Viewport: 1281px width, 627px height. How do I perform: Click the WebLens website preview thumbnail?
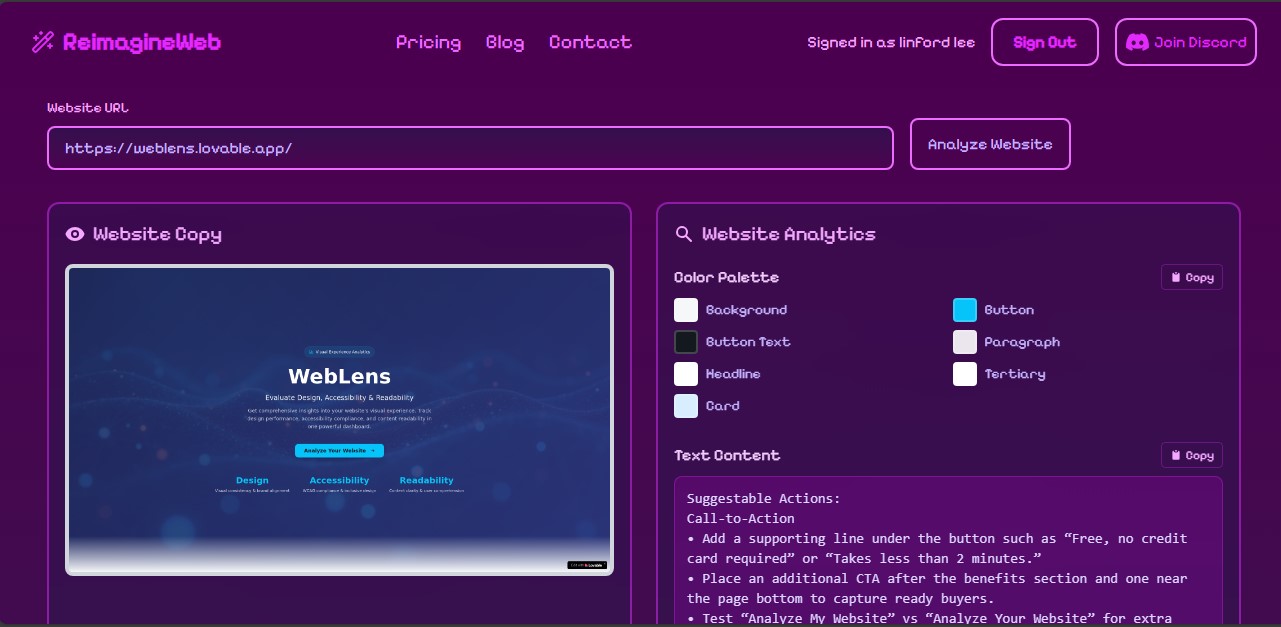tap(339, 420)
